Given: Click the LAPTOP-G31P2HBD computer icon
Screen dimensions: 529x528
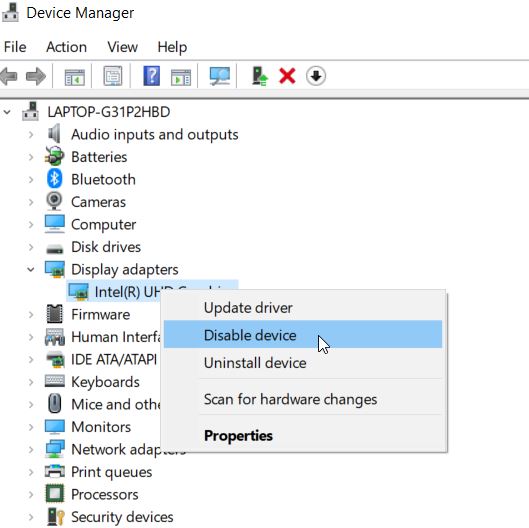Looking at the screenshot, I should [30, 111].
